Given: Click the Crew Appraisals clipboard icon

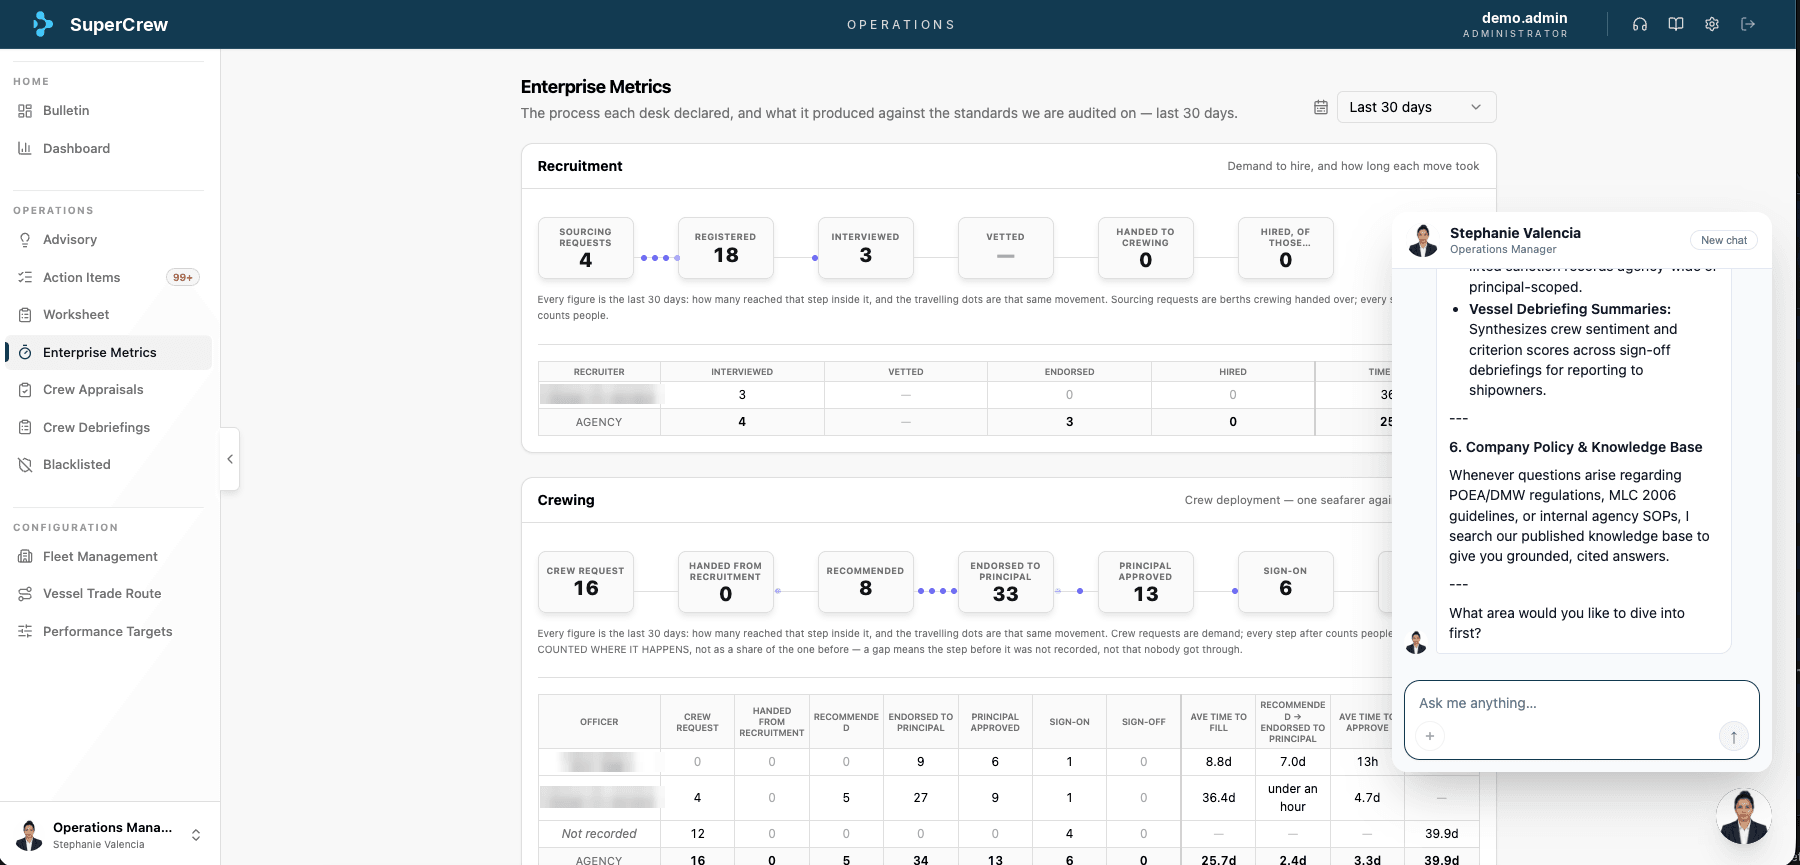Looking at the screenshot, I should 25,390.
